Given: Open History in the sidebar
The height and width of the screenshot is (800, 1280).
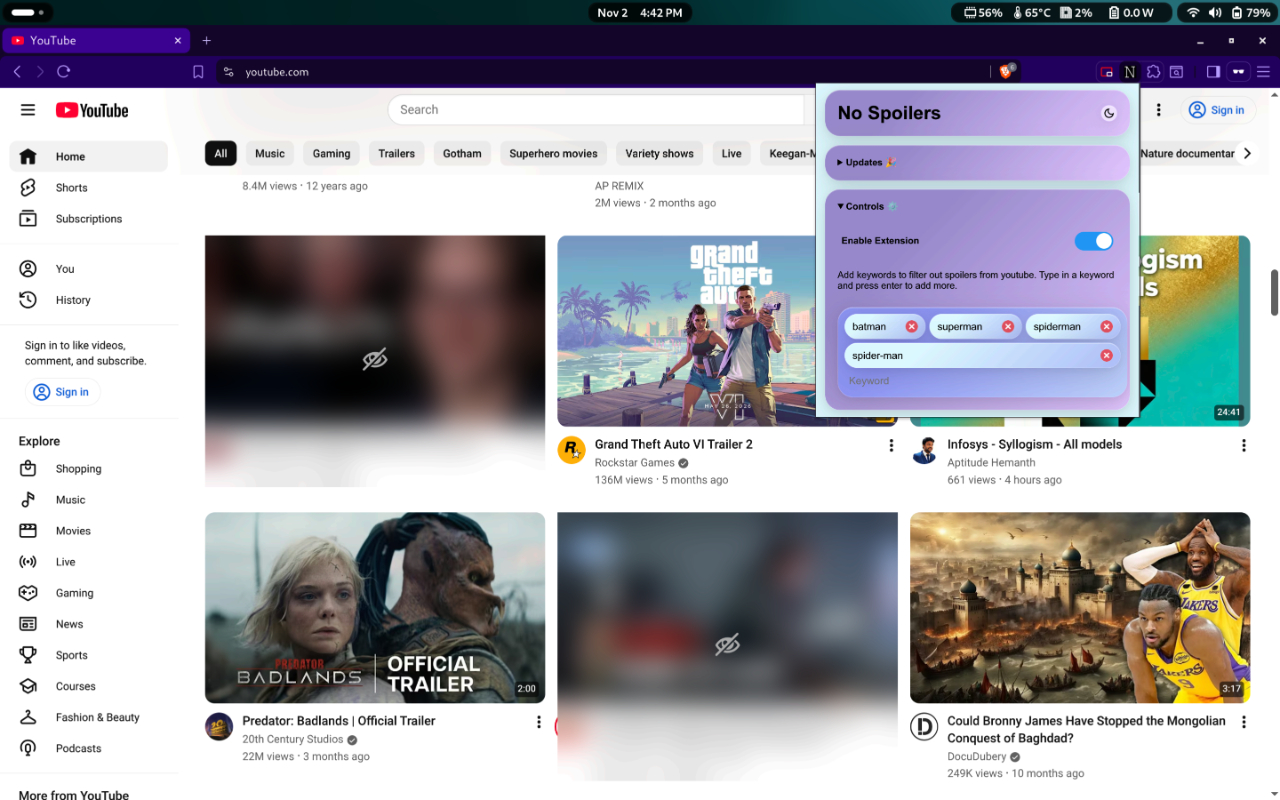Looking at the screenshot, I should 89,300.
